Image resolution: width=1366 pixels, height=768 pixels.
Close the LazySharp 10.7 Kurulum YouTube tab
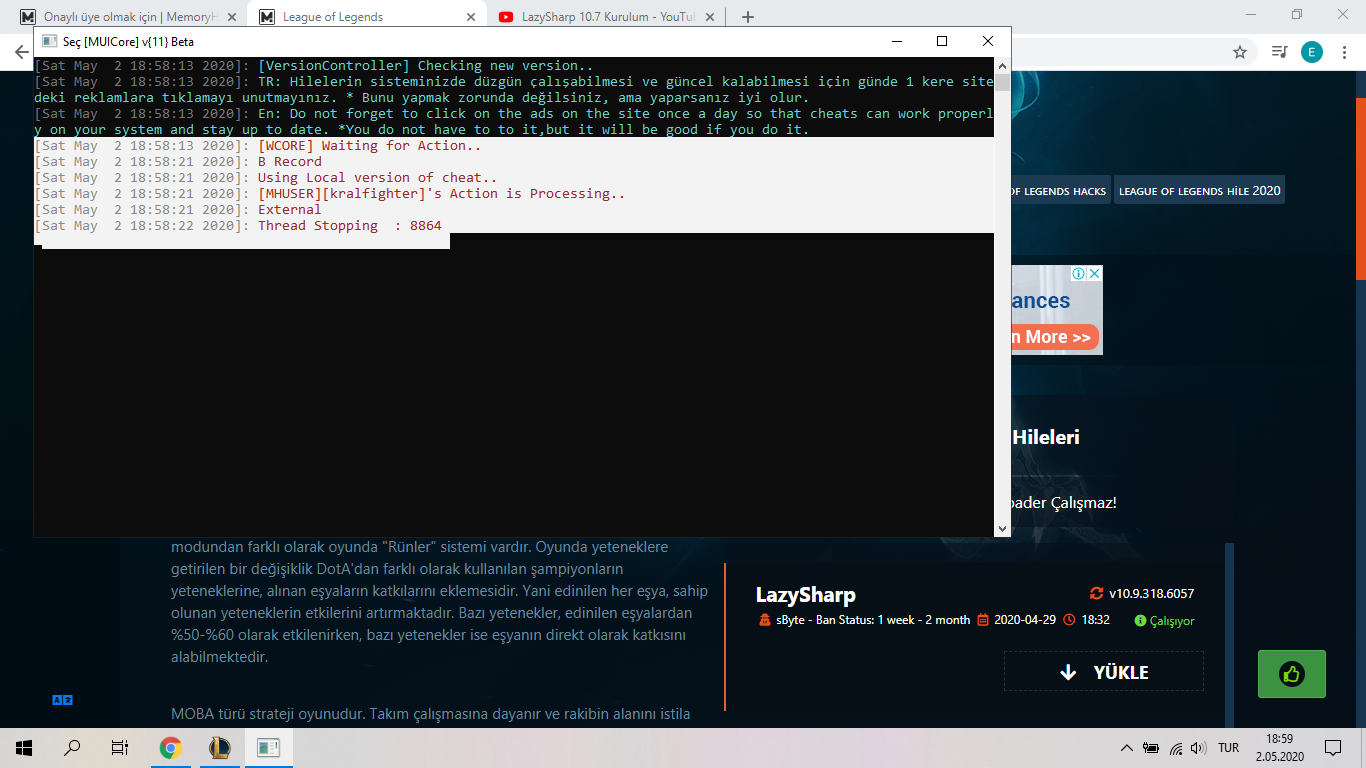coord(709,17)
